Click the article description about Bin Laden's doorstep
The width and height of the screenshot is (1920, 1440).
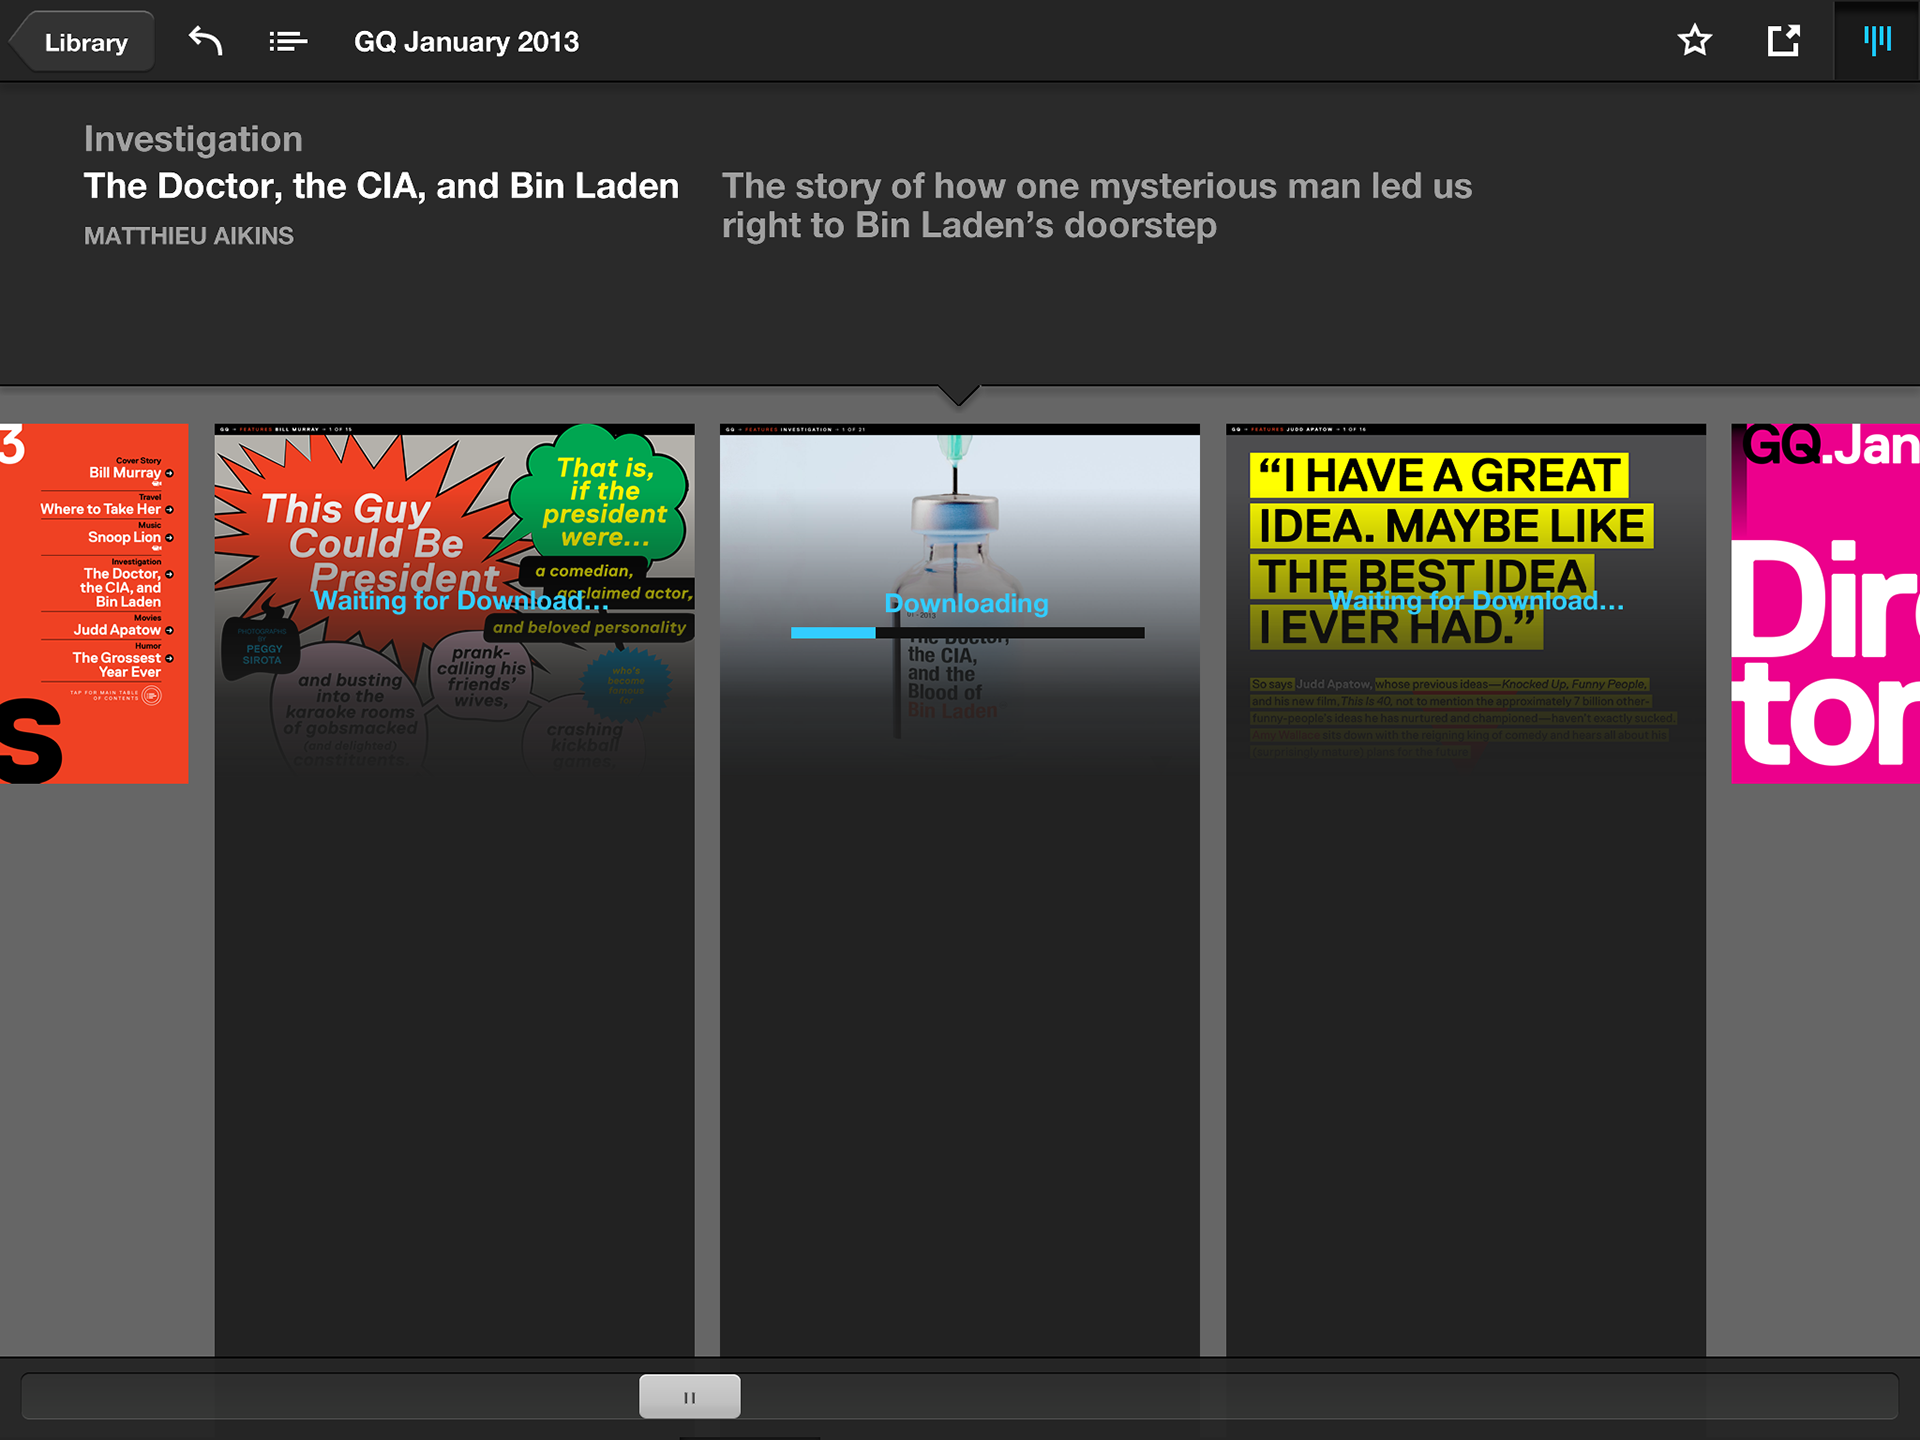pos(1096,205)
